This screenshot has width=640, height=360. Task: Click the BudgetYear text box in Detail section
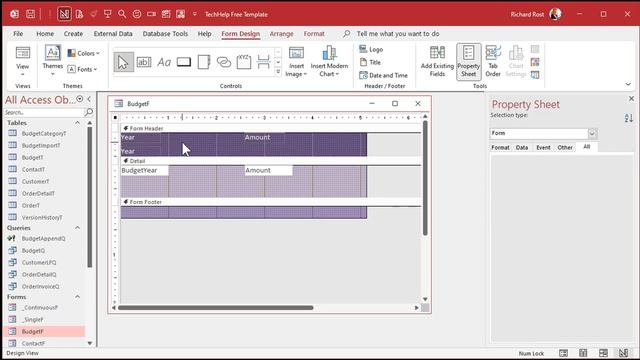[144, 170]
